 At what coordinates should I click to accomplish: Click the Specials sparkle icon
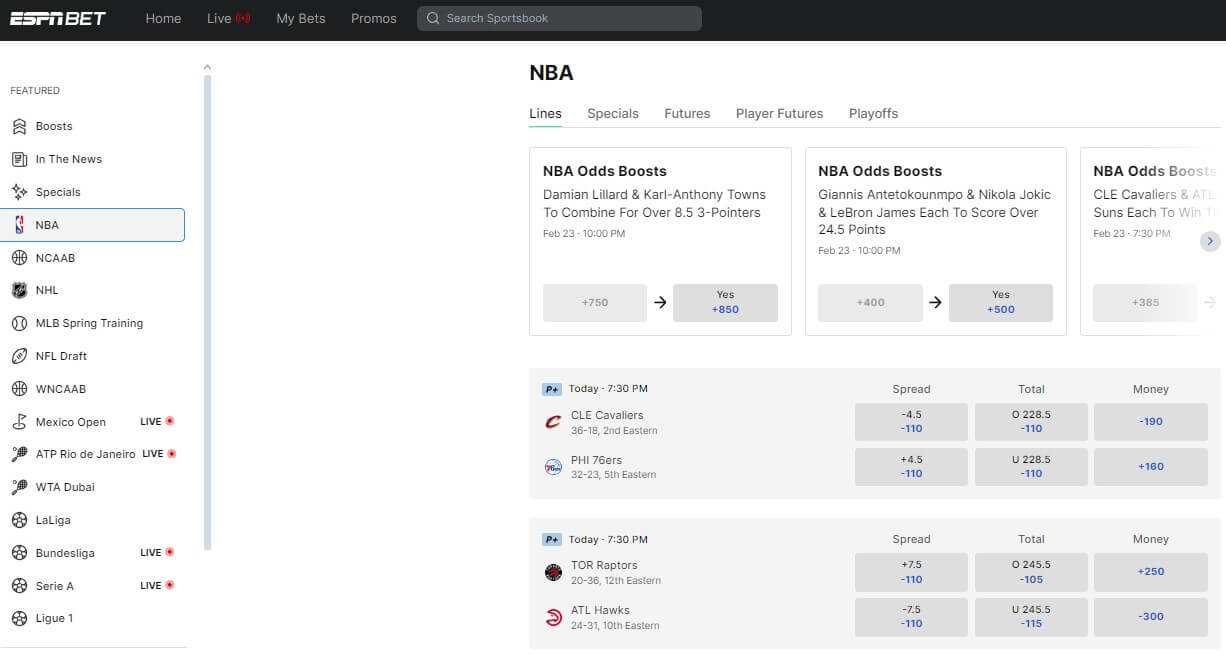coord(19,192)
